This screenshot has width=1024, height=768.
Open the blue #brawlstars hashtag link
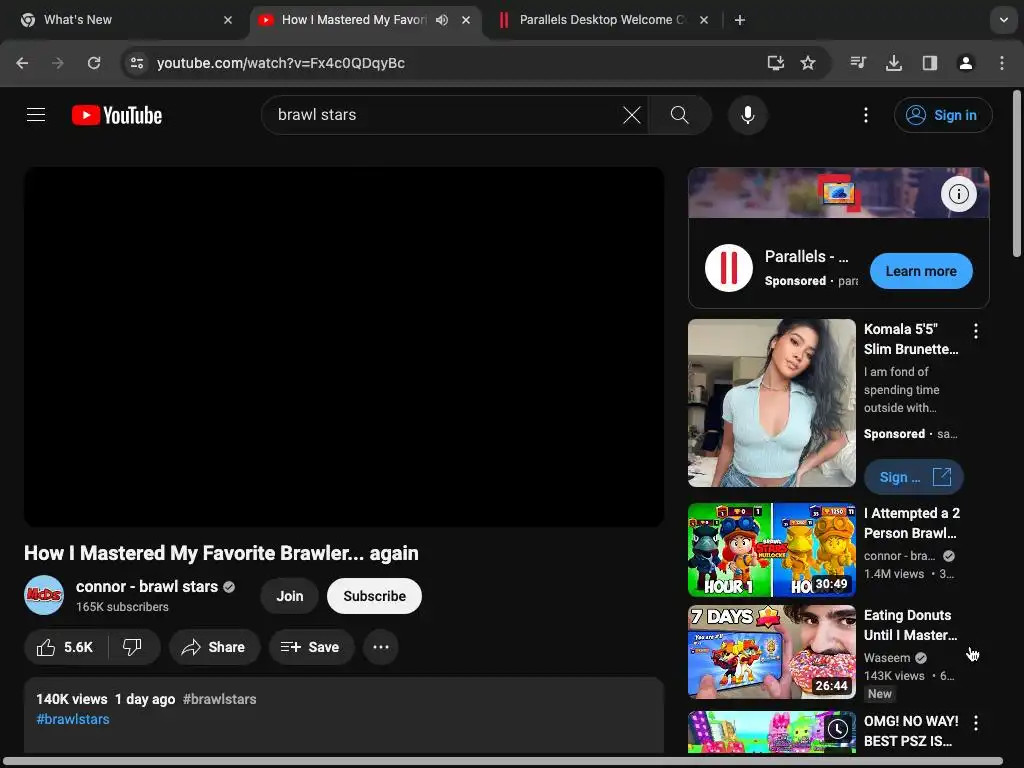pos(72,719)
